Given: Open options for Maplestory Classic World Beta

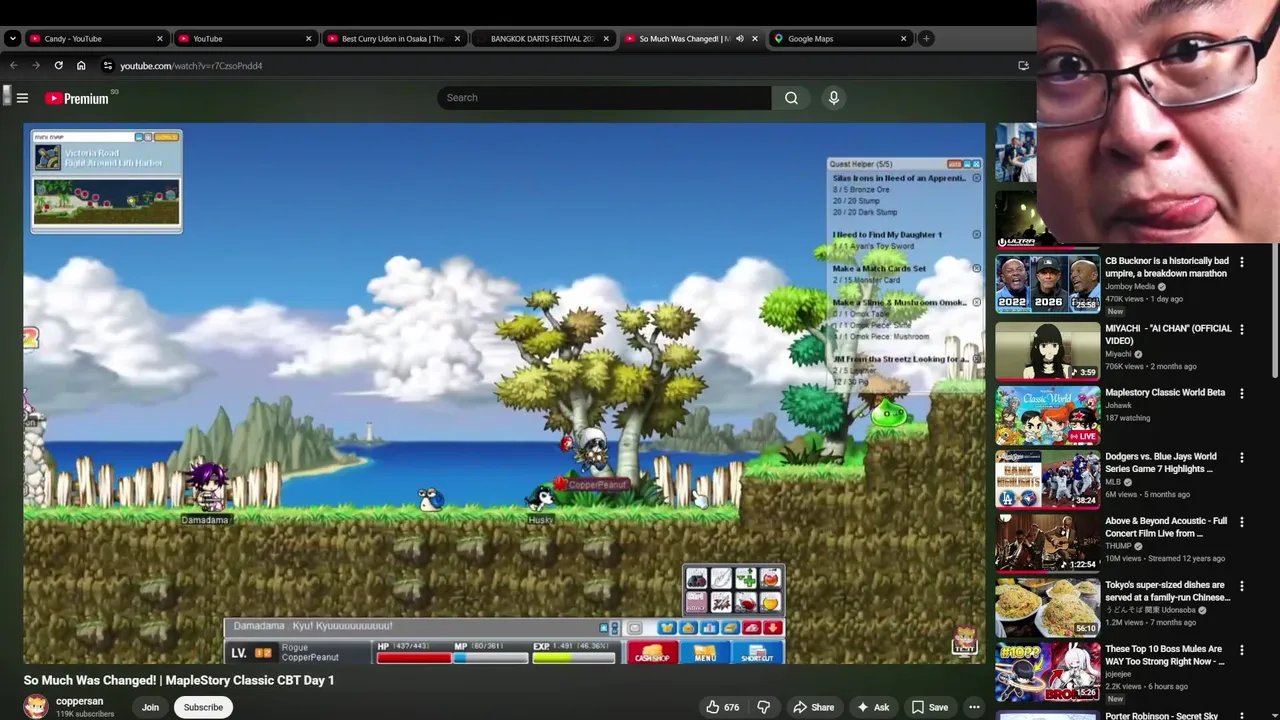Looking at the screenshot, I should pos(1242,393).
